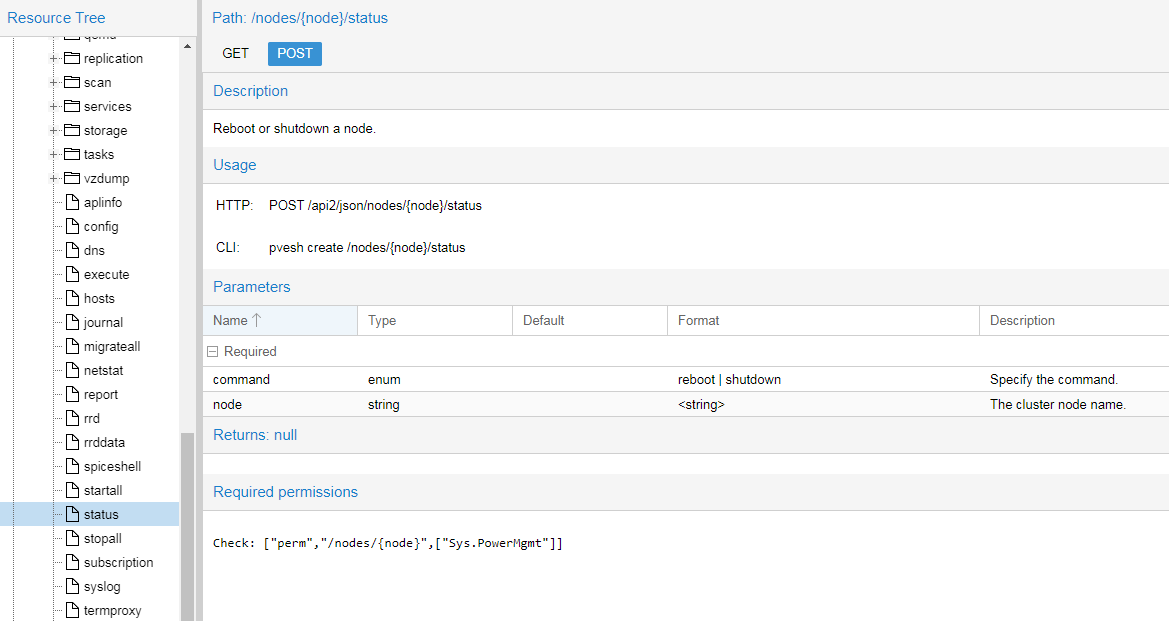Screen dimensions: 1169x621
Task: Click the report file icon
Action: (72, 394)
